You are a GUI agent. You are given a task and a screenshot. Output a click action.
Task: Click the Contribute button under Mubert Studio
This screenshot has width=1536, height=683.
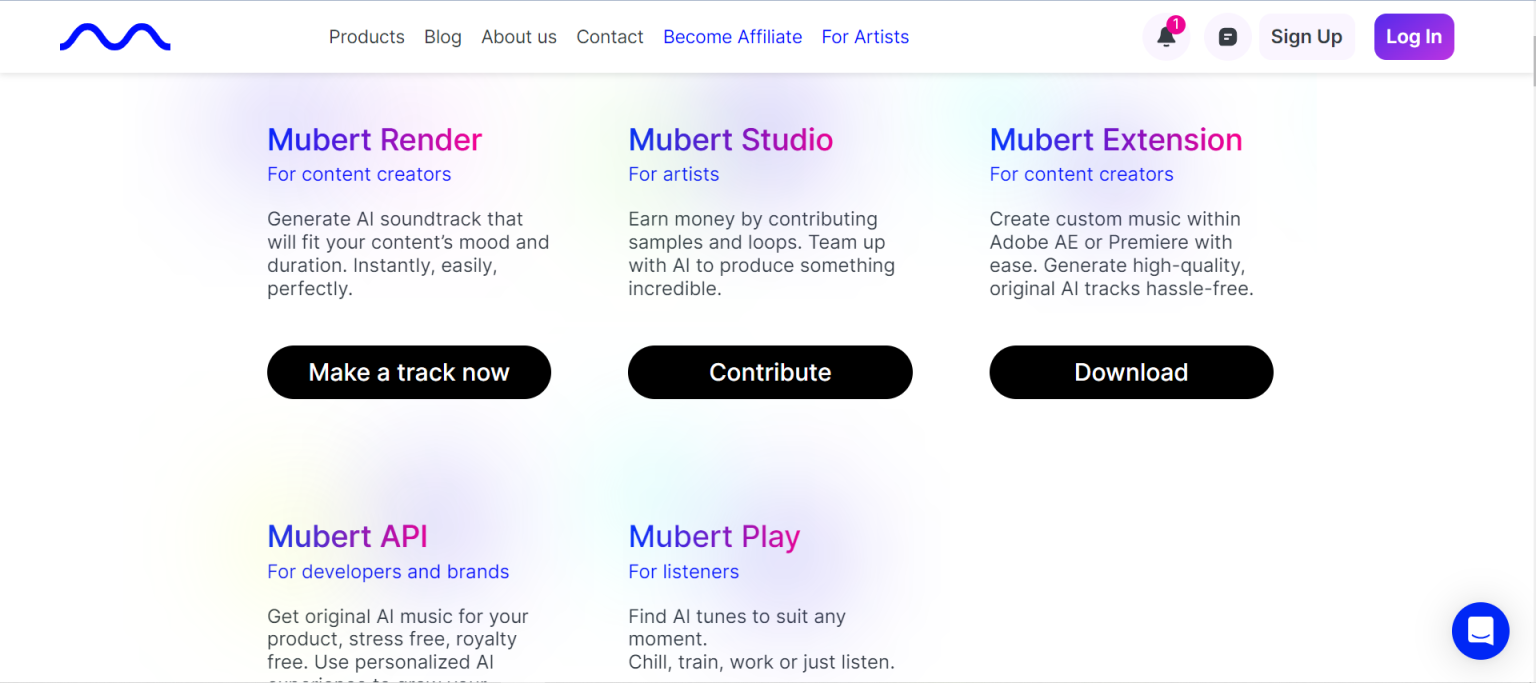pos(770,372)
